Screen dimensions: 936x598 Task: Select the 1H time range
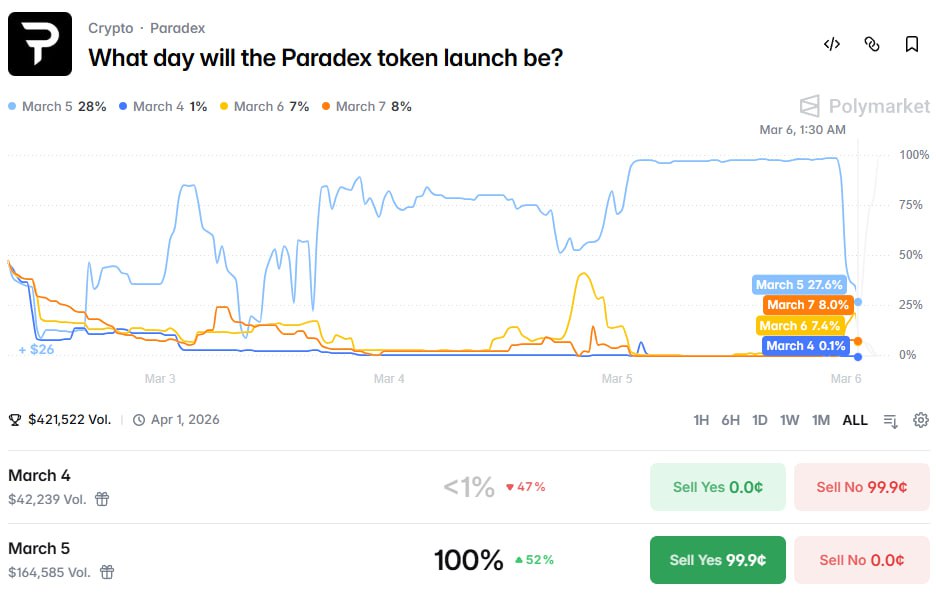(701, 420)
